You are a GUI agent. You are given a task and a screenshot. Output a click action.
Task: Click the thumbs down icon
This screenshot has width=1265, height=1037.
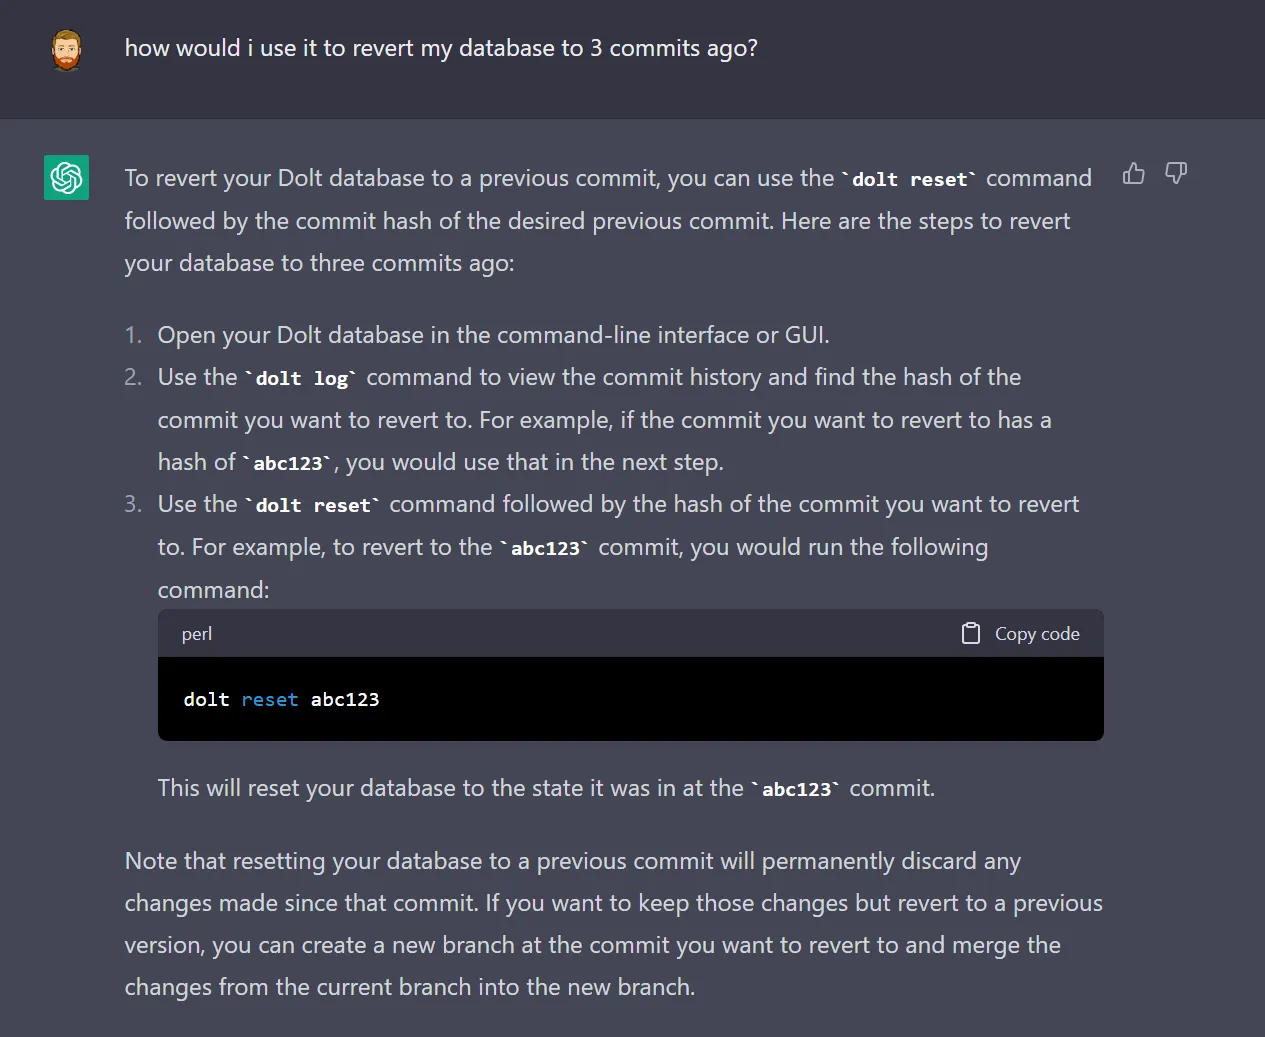pos(1176,174)
